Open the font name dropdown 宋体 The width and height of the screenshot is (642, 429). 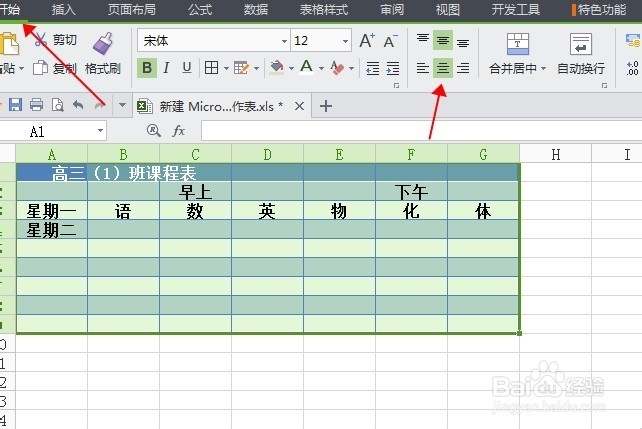point(284,41)
